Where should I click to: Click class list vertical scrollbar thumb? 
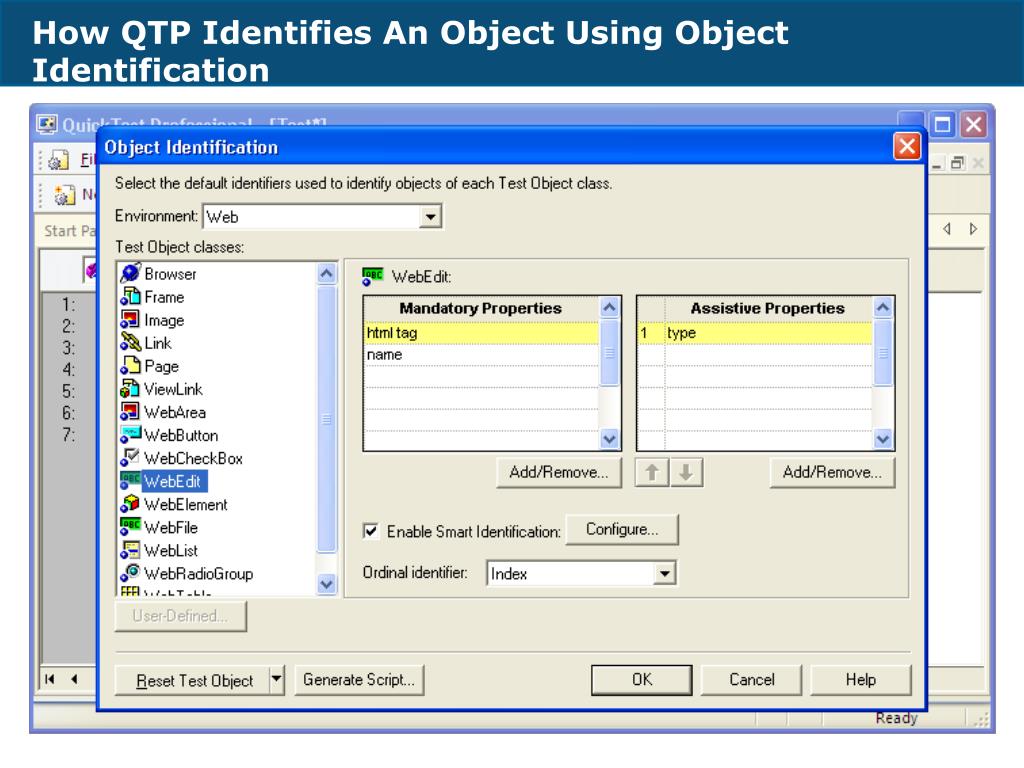pyautogui.click(x=327, y=419)
